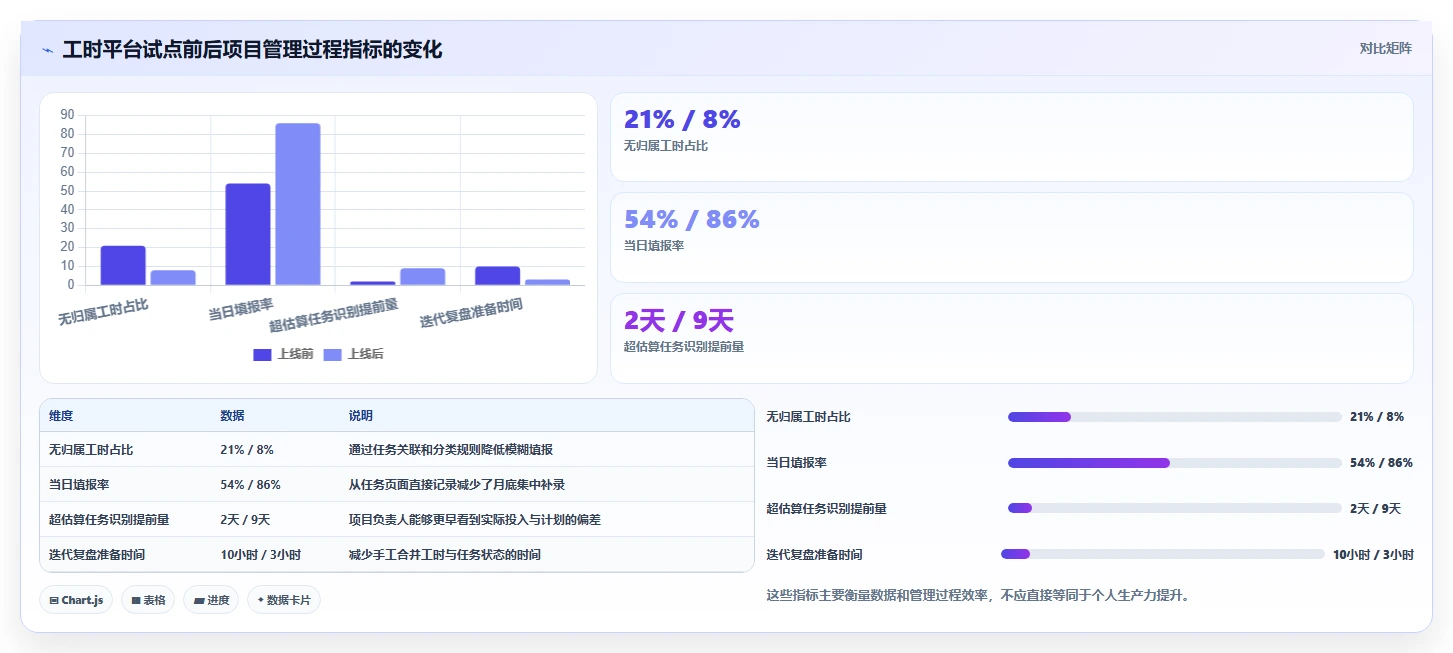Select table value 54% / 86%
Viewport: 1453px width, 653px height.
point(250,485)
